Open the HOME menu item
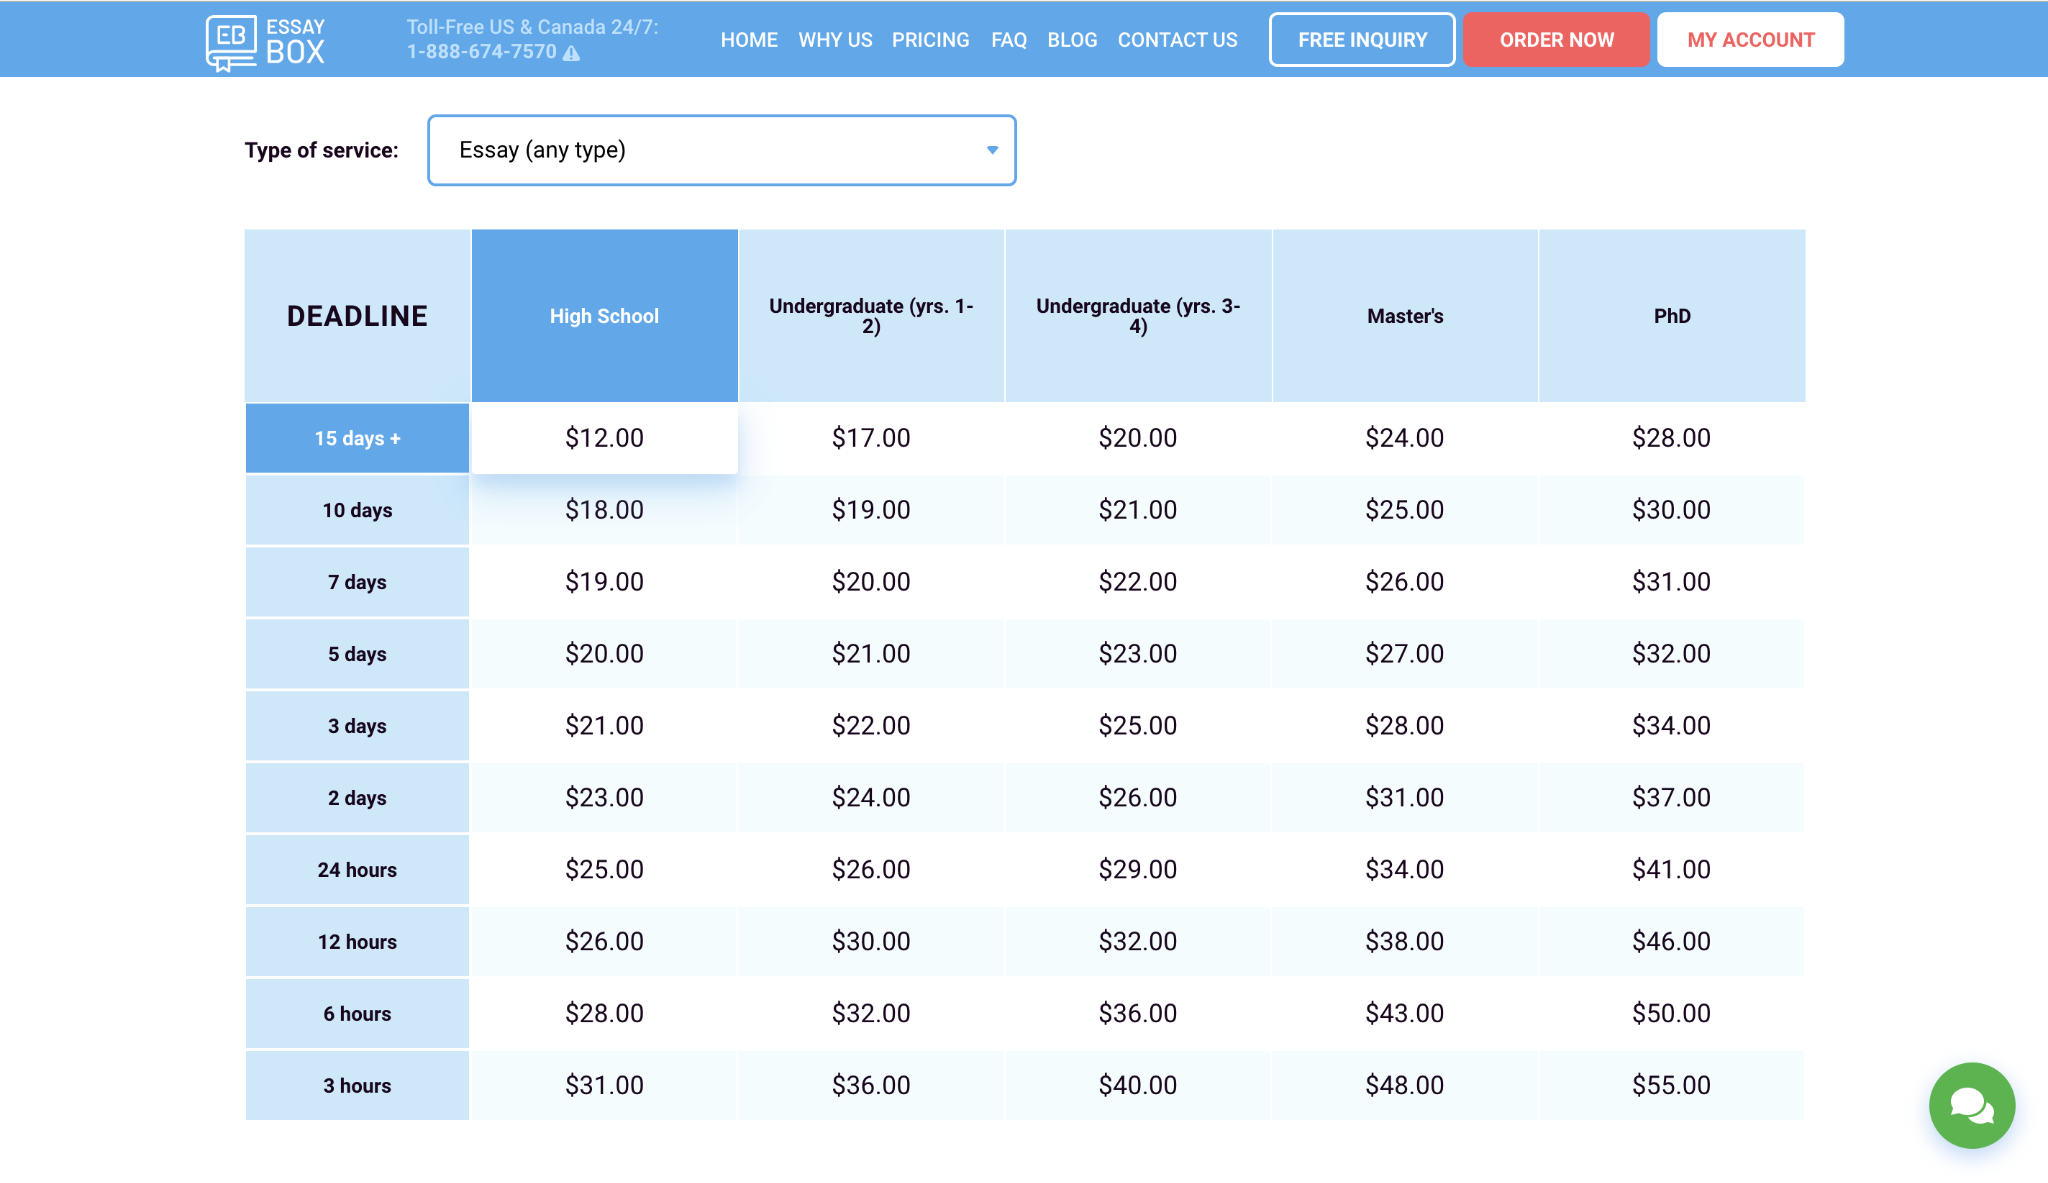 click(x=748, y=40)
